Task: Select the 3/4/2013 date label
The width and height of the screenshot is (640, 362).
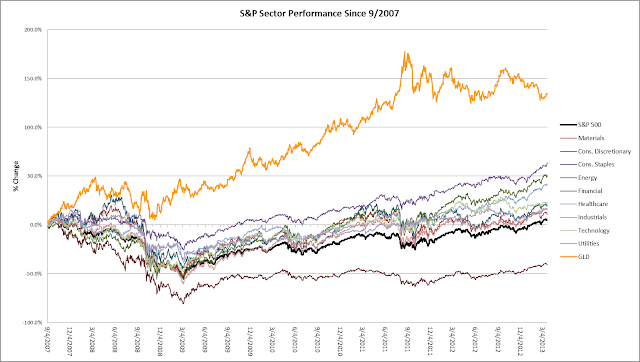Action: point(543,337)
